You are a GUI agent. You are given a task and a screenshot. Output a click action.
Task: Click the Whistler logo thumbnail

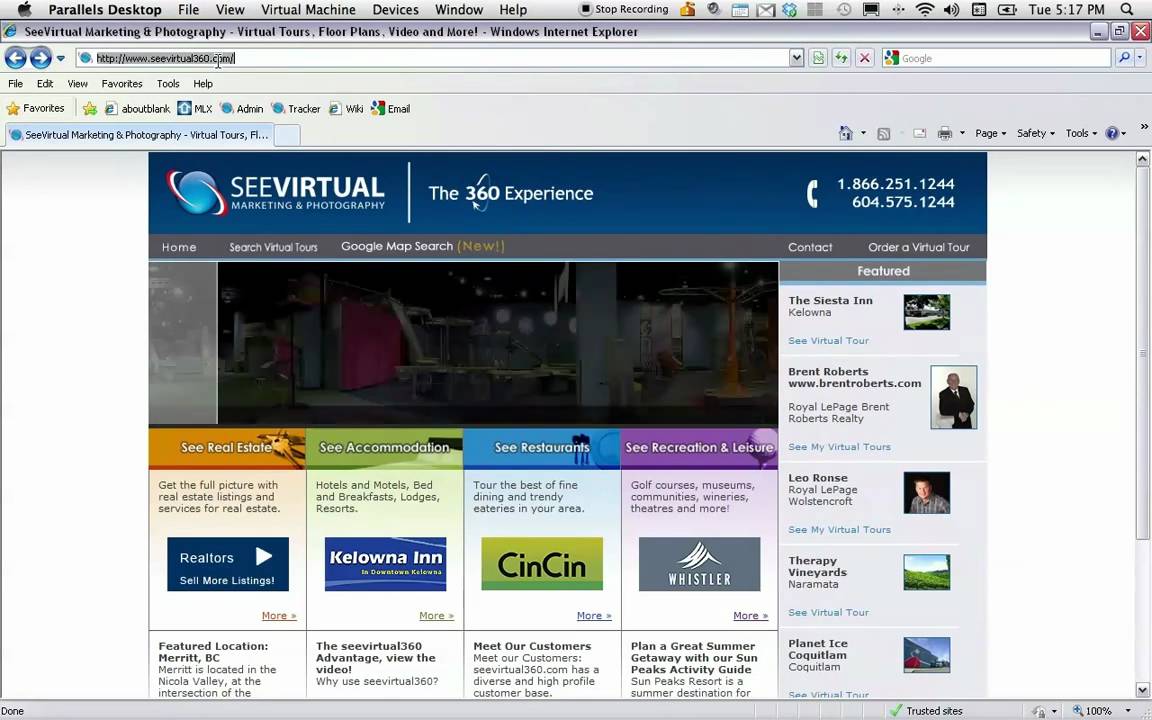click(699, 564)
